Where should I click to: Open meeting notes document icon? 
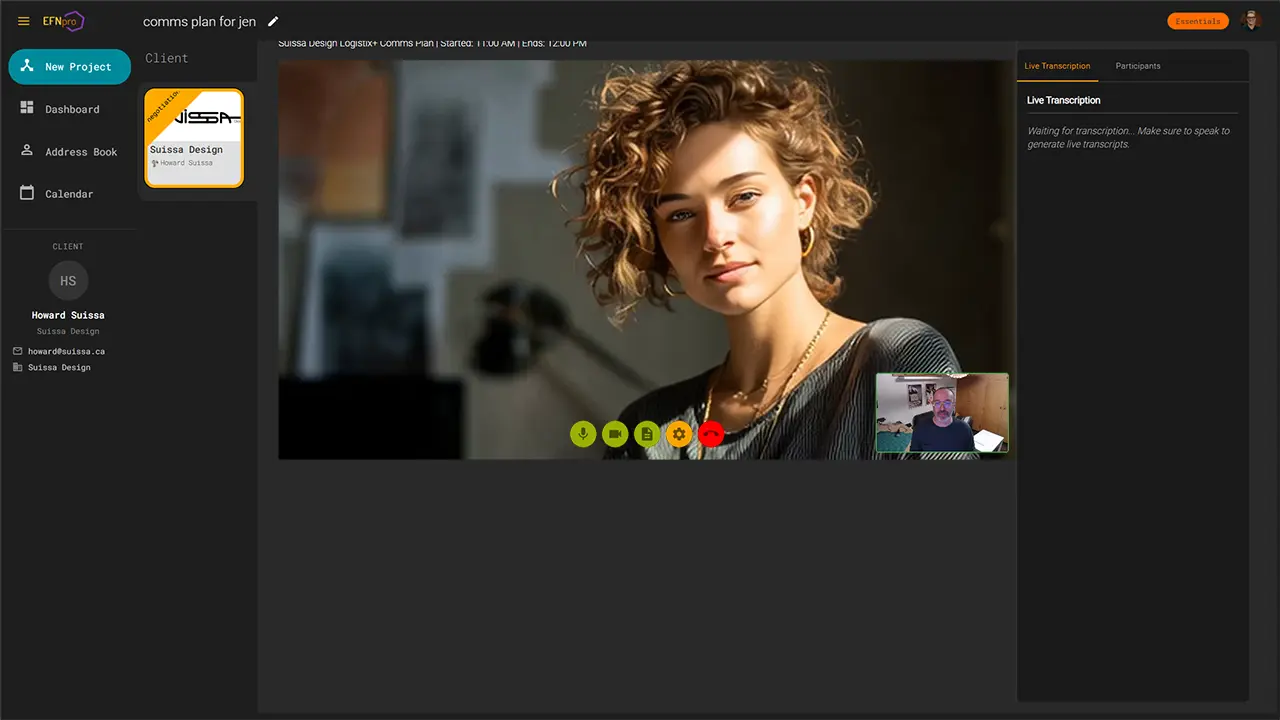pyautogui.click(x=647, y=434)
